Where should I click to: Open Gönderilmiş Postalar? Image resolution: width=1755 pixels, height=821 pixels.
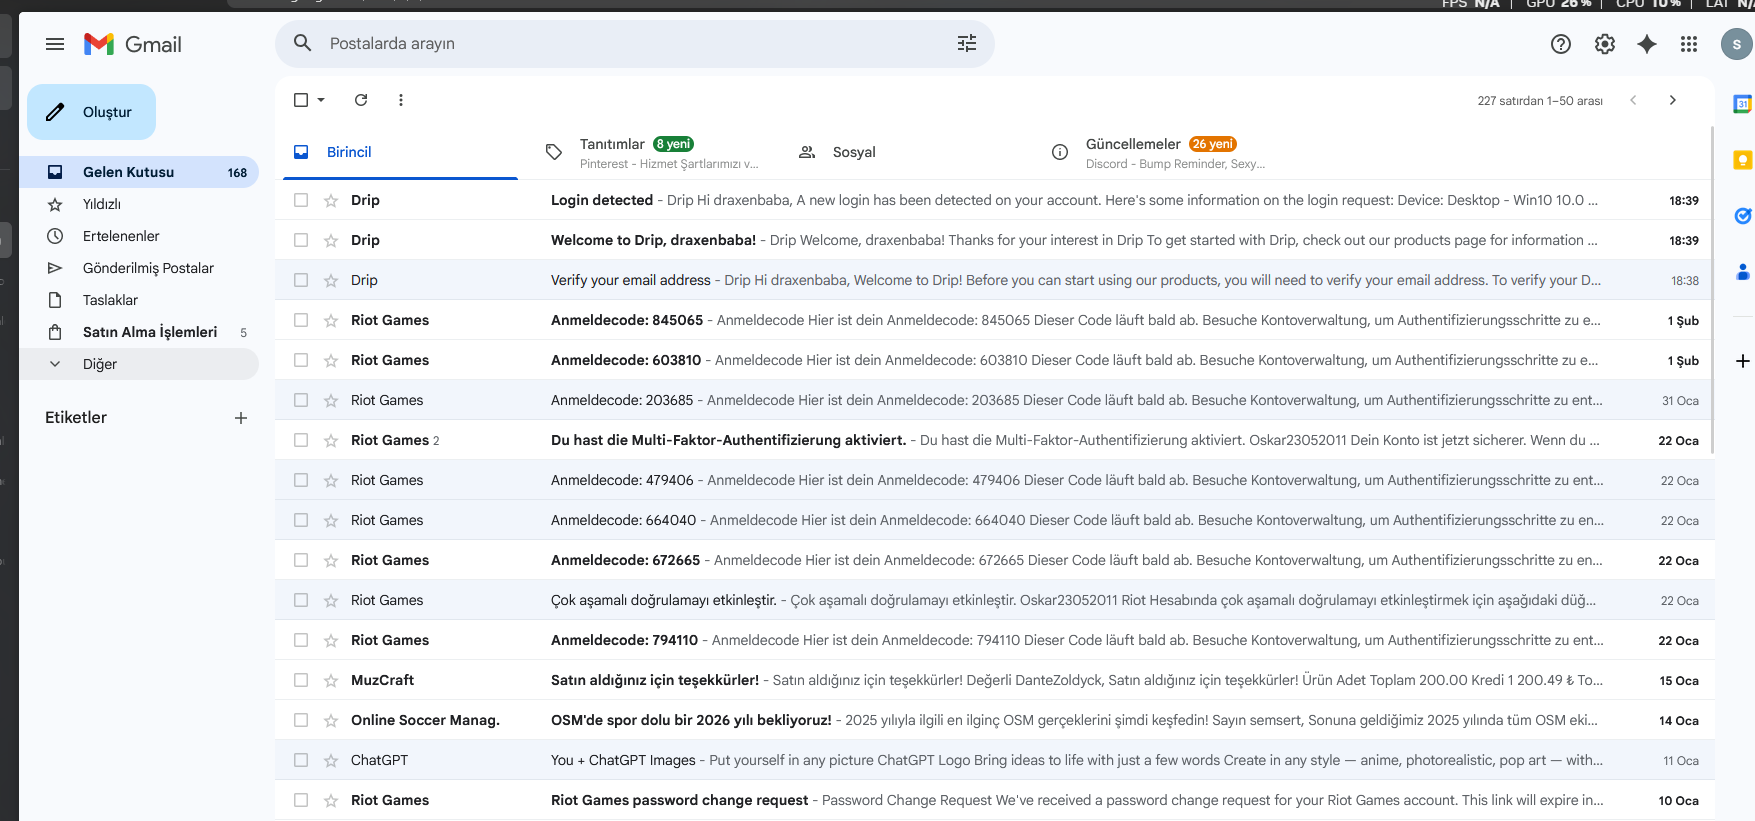tap(139, 268)
